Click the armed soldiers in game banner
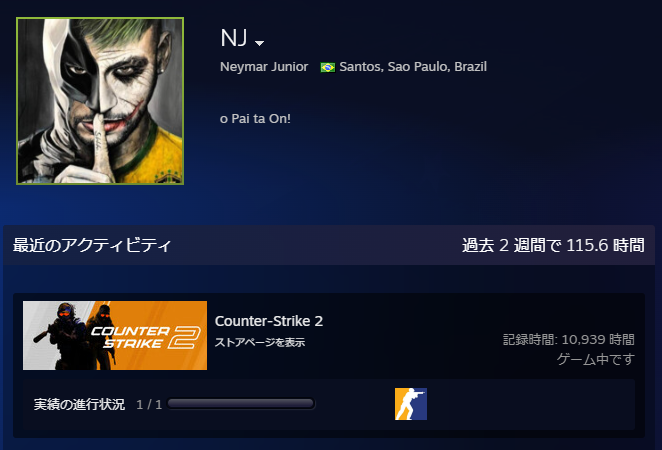The width and height of the screenshot is (662, 450). pos(79,336)
